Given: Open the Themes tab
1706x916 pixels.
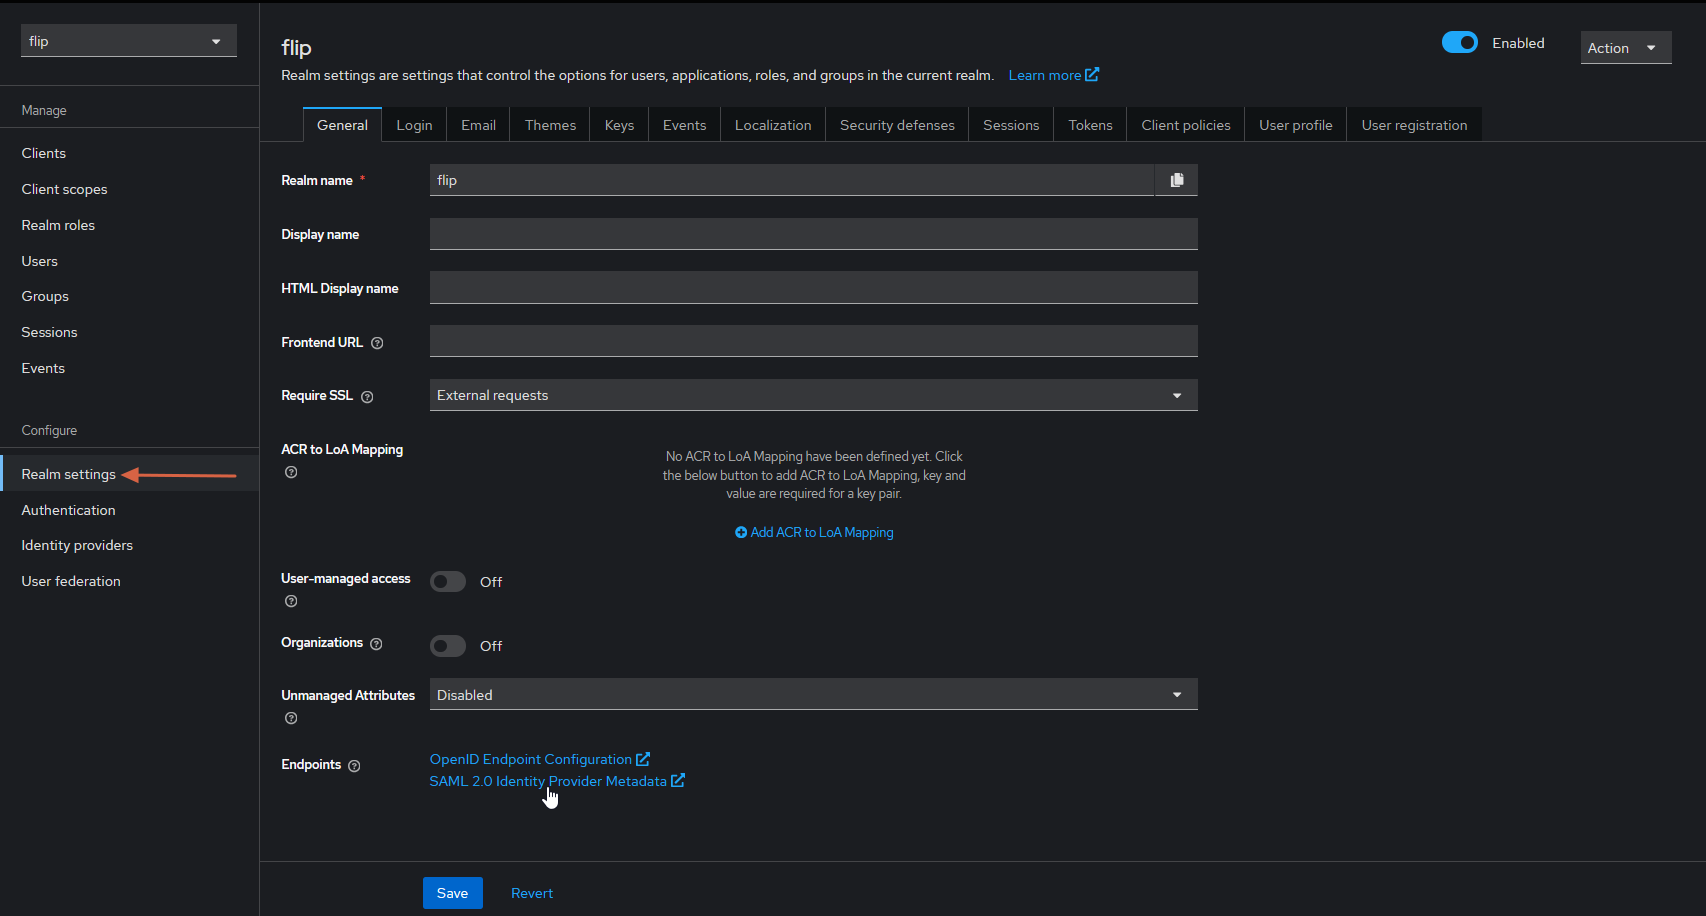Looking at the screenshot, I should point(550,125).
